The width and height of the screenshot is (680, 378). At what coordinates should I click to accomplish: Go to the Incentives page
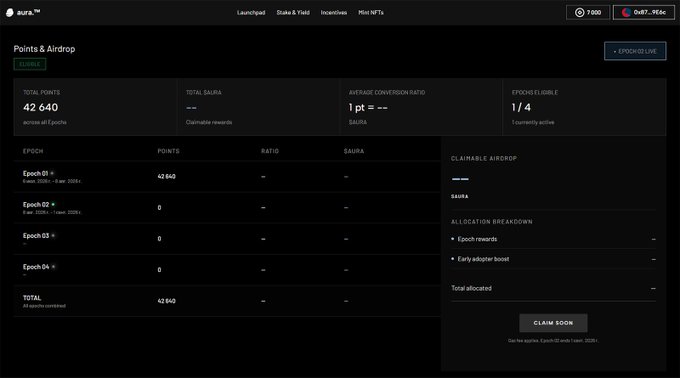pyautogui.click(x=333, y=13)
